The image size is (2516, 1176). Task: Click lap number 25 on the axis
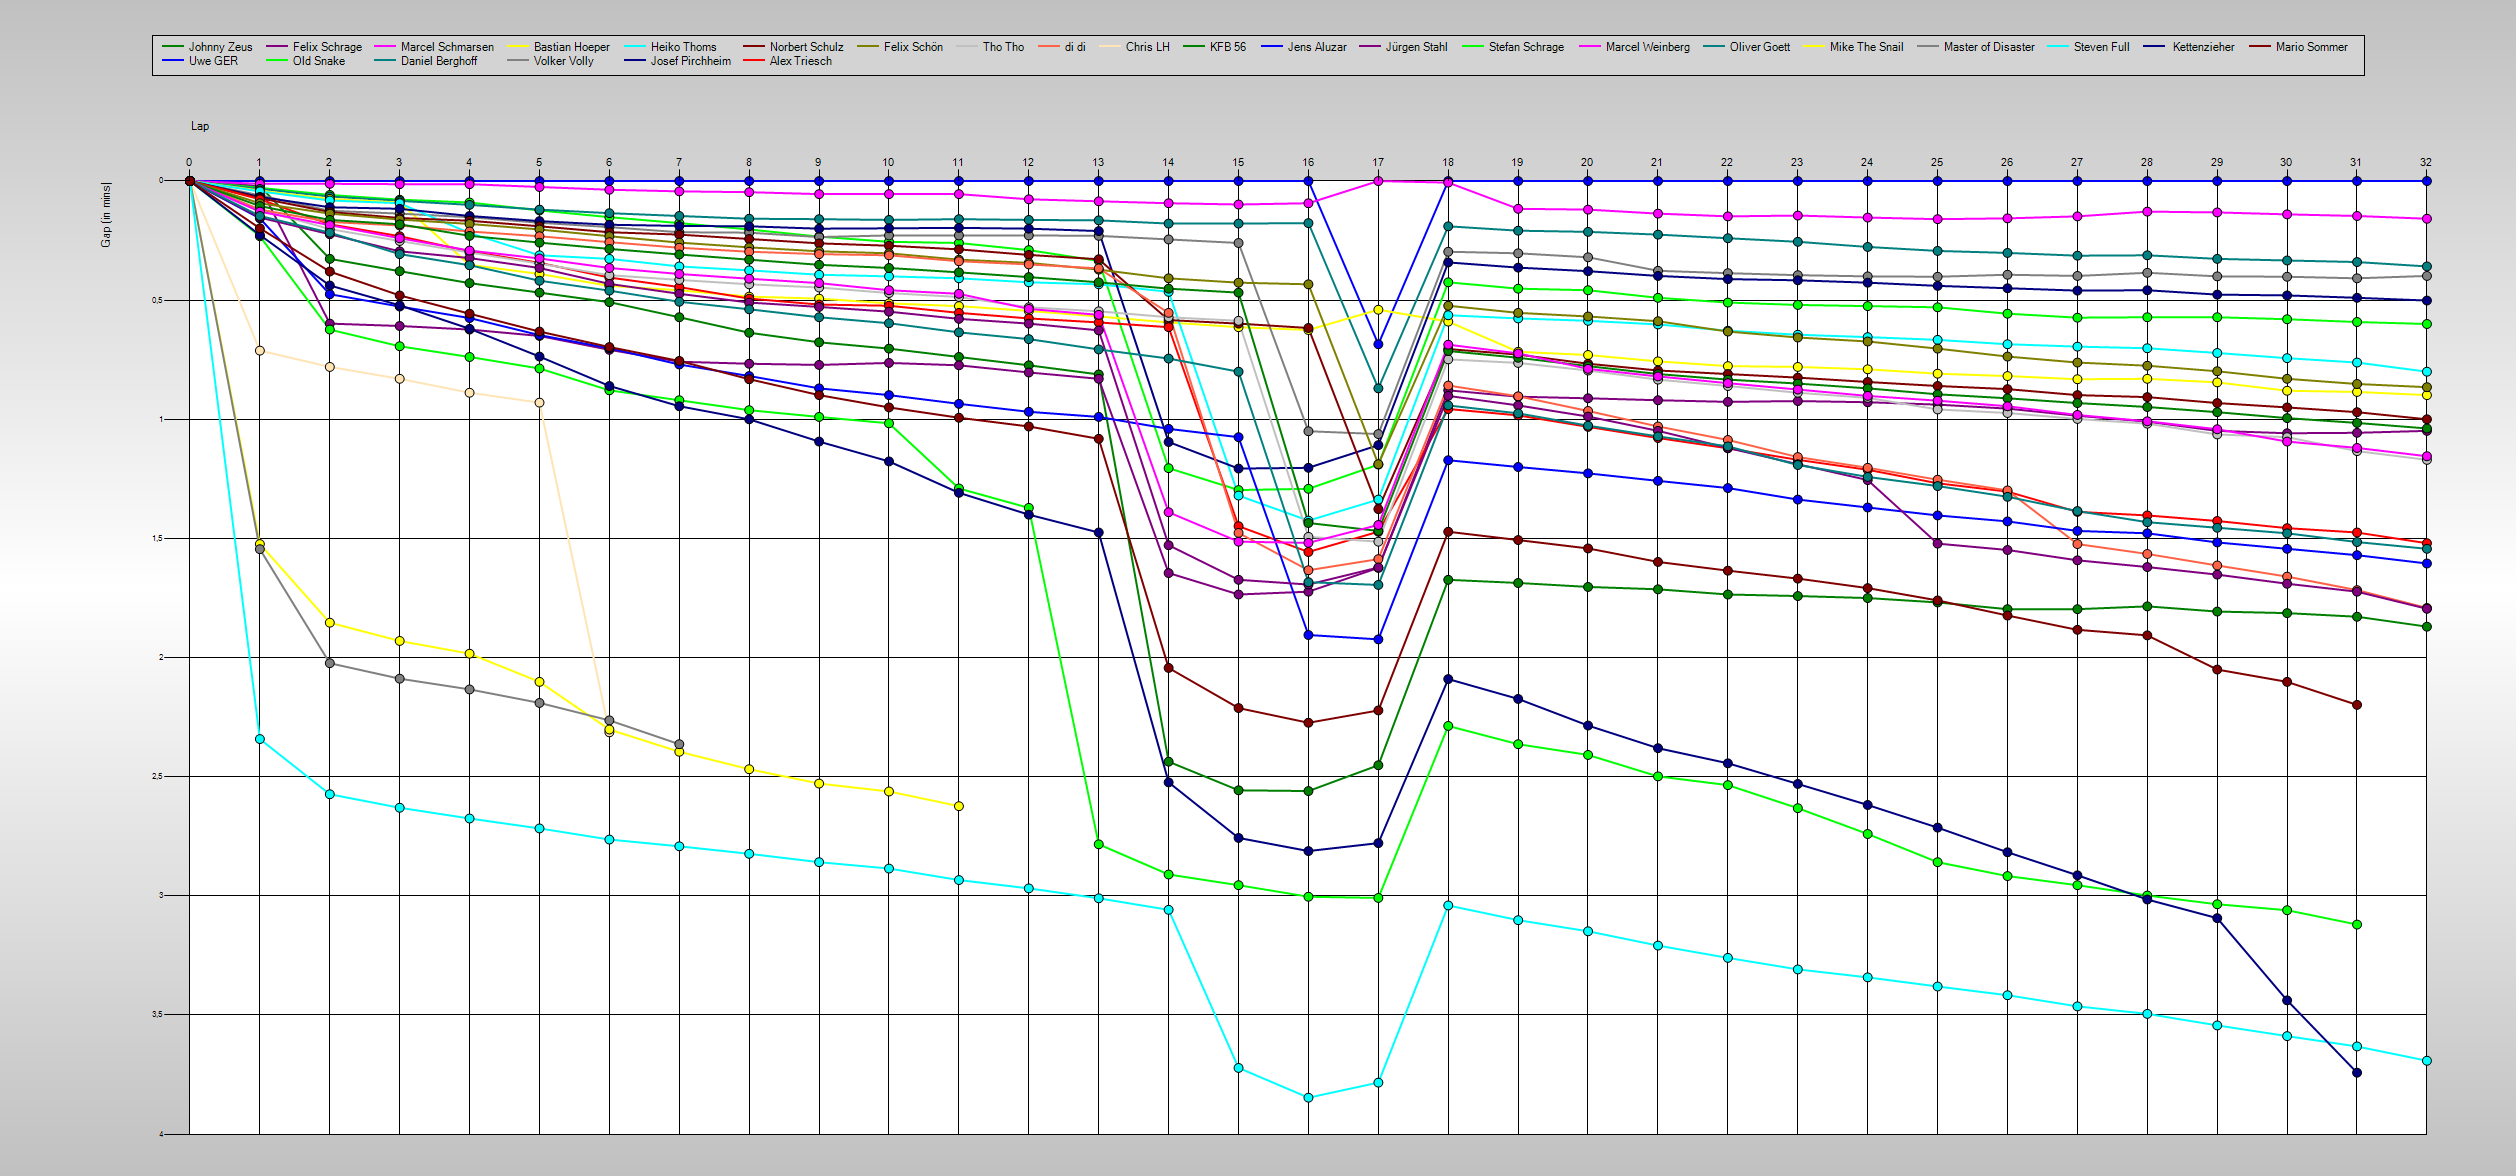[1937, 162]
